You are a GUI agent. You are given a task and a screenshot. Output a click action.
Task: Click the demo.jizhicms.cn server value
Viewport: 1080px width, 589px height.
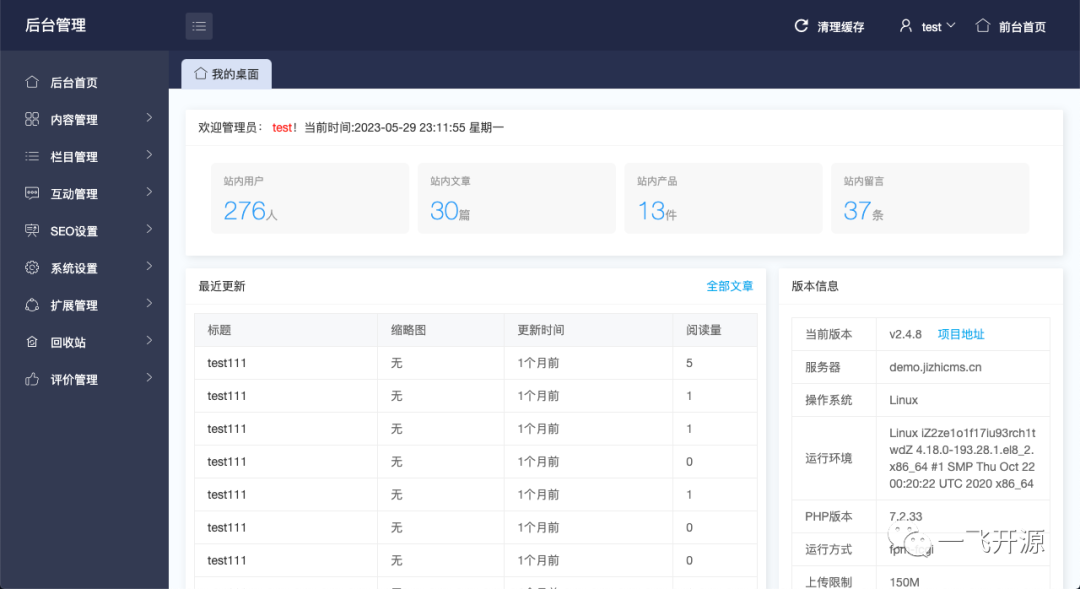(935, 367)
